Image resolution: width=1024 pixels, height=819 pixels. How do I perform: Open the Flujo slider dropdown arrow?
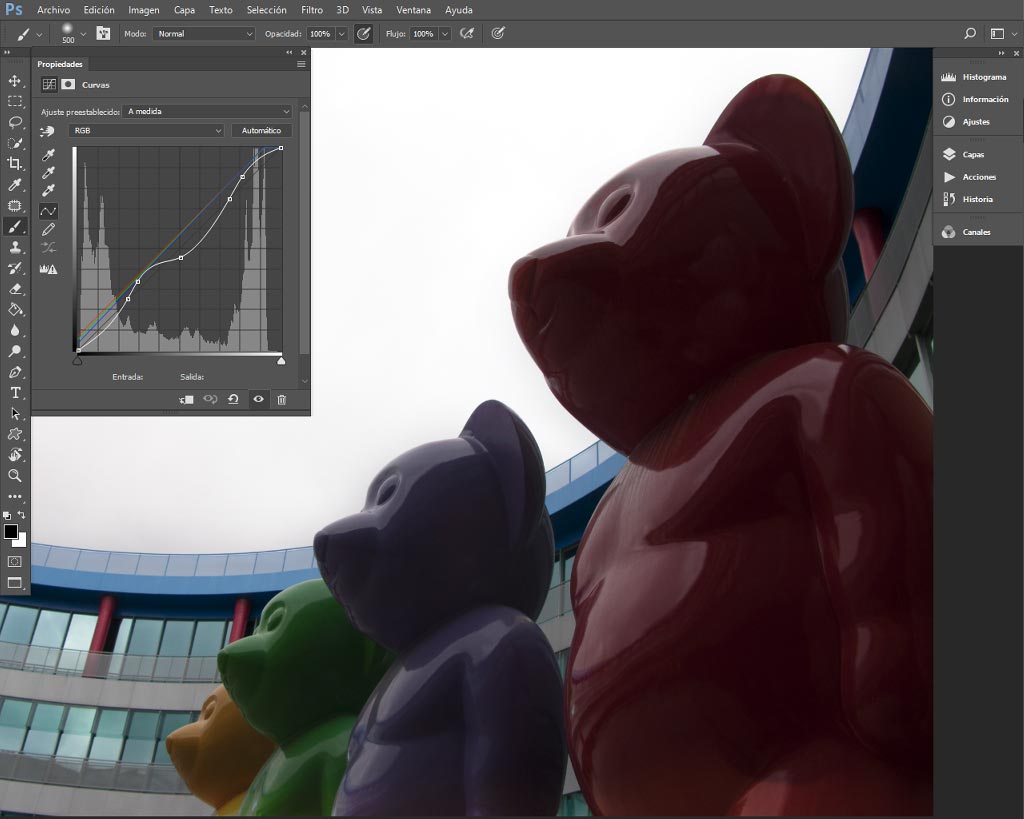click(x=445, y=34)
